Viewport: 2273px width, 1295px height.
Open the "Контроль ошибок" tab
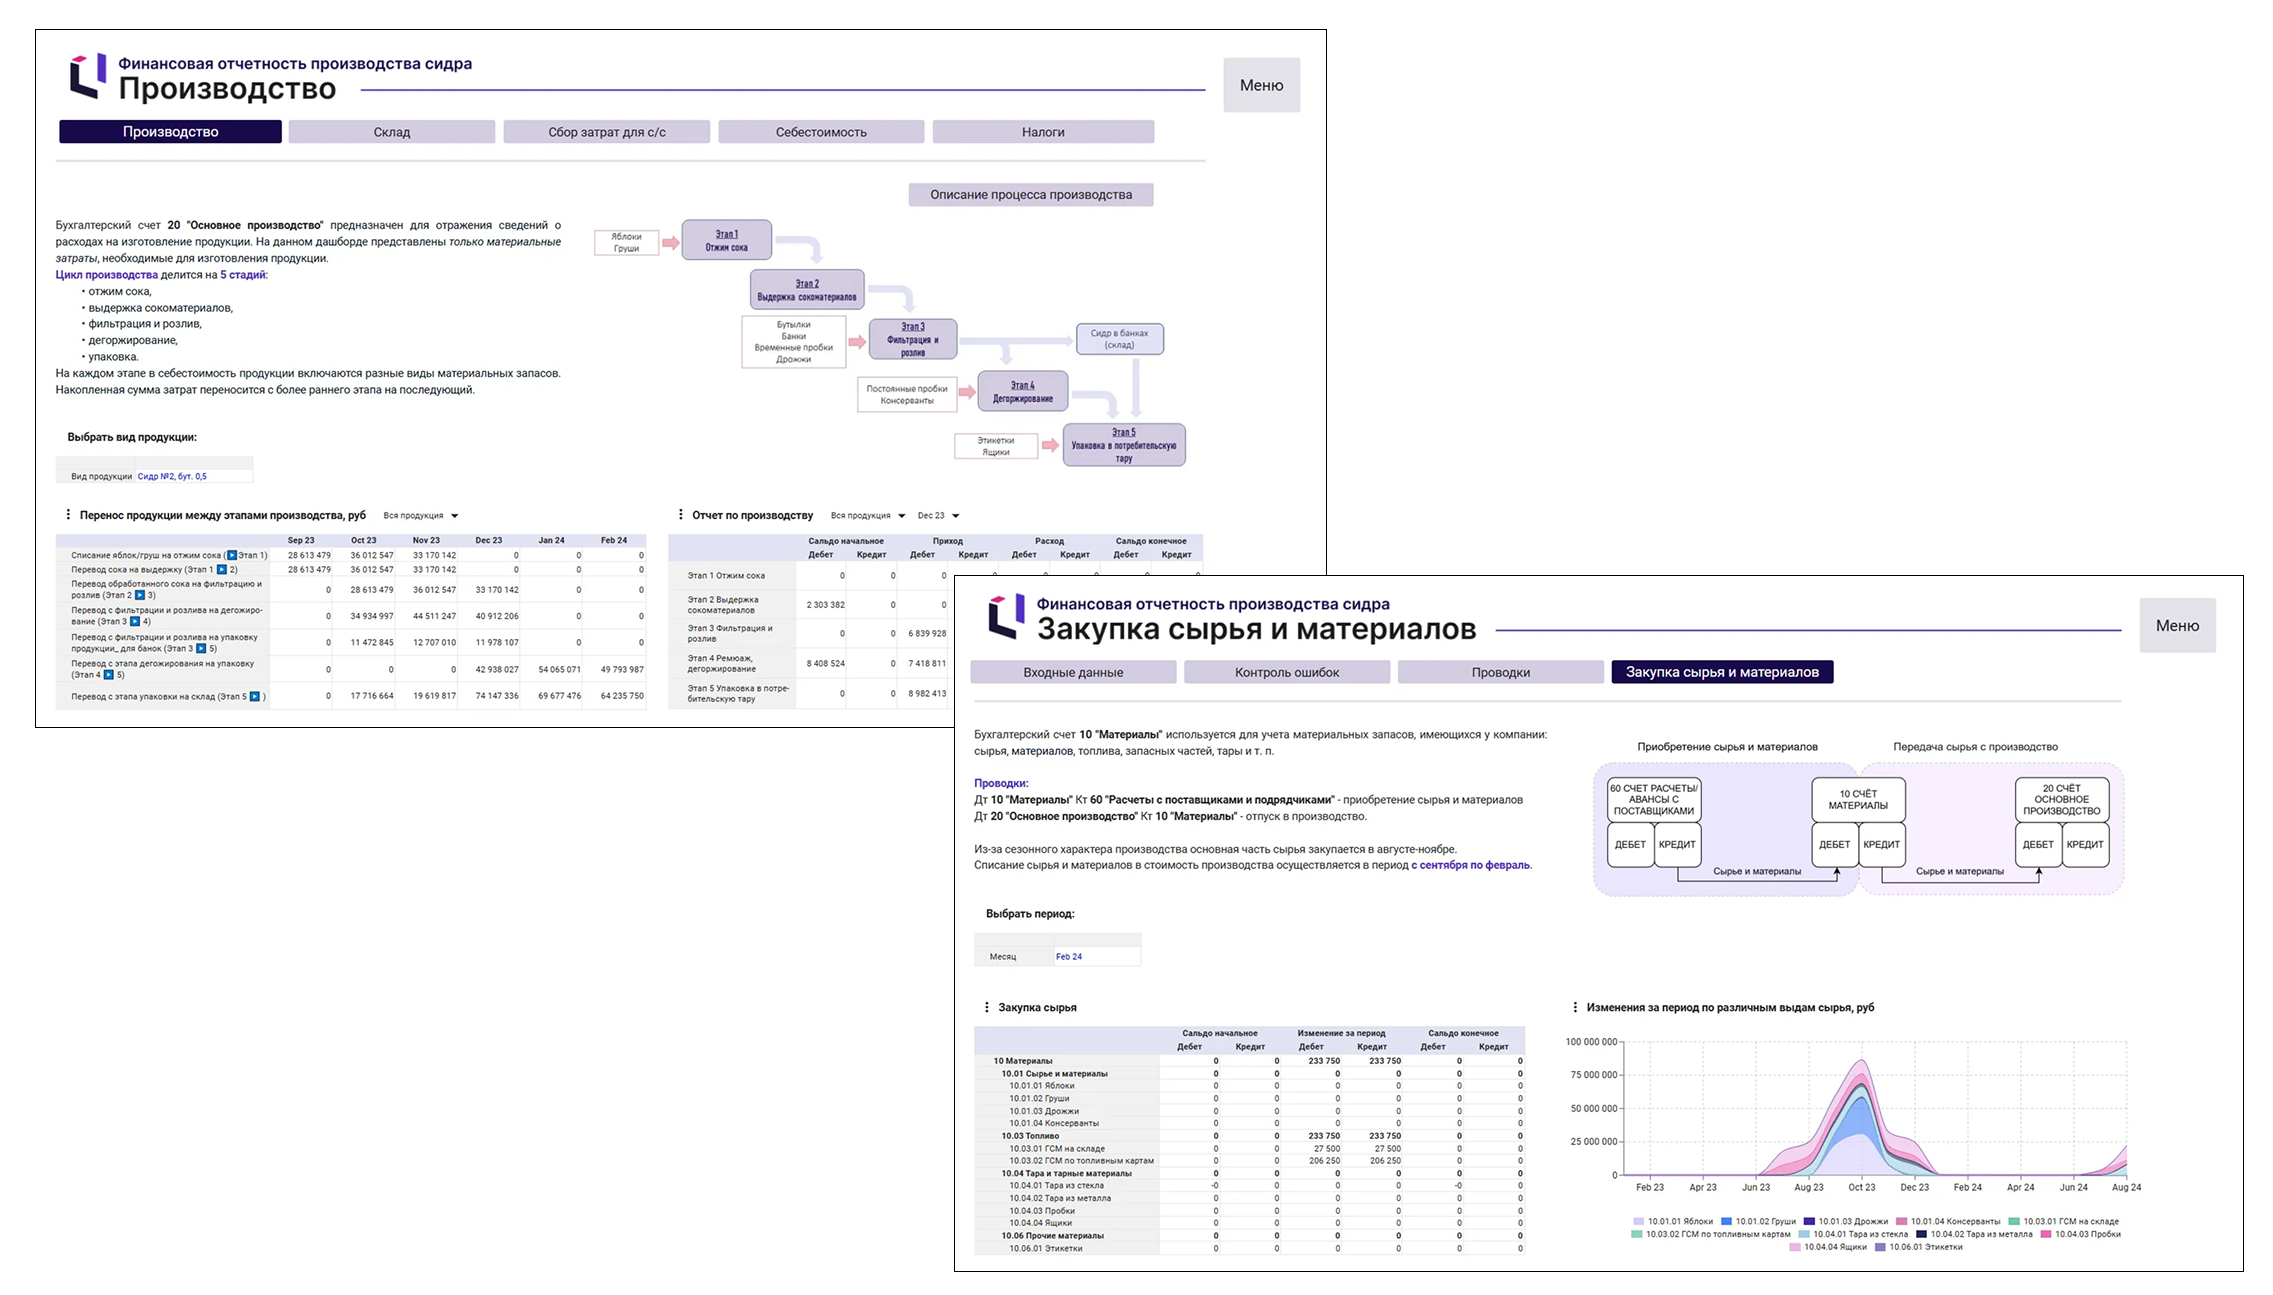coord(1286,672)
